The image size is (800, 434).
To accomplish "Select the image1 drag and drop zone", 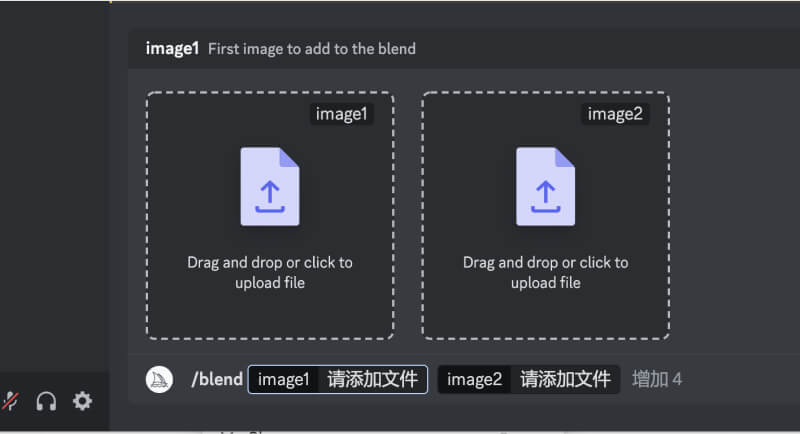I will pyautogui.click(x=270, y=216).
